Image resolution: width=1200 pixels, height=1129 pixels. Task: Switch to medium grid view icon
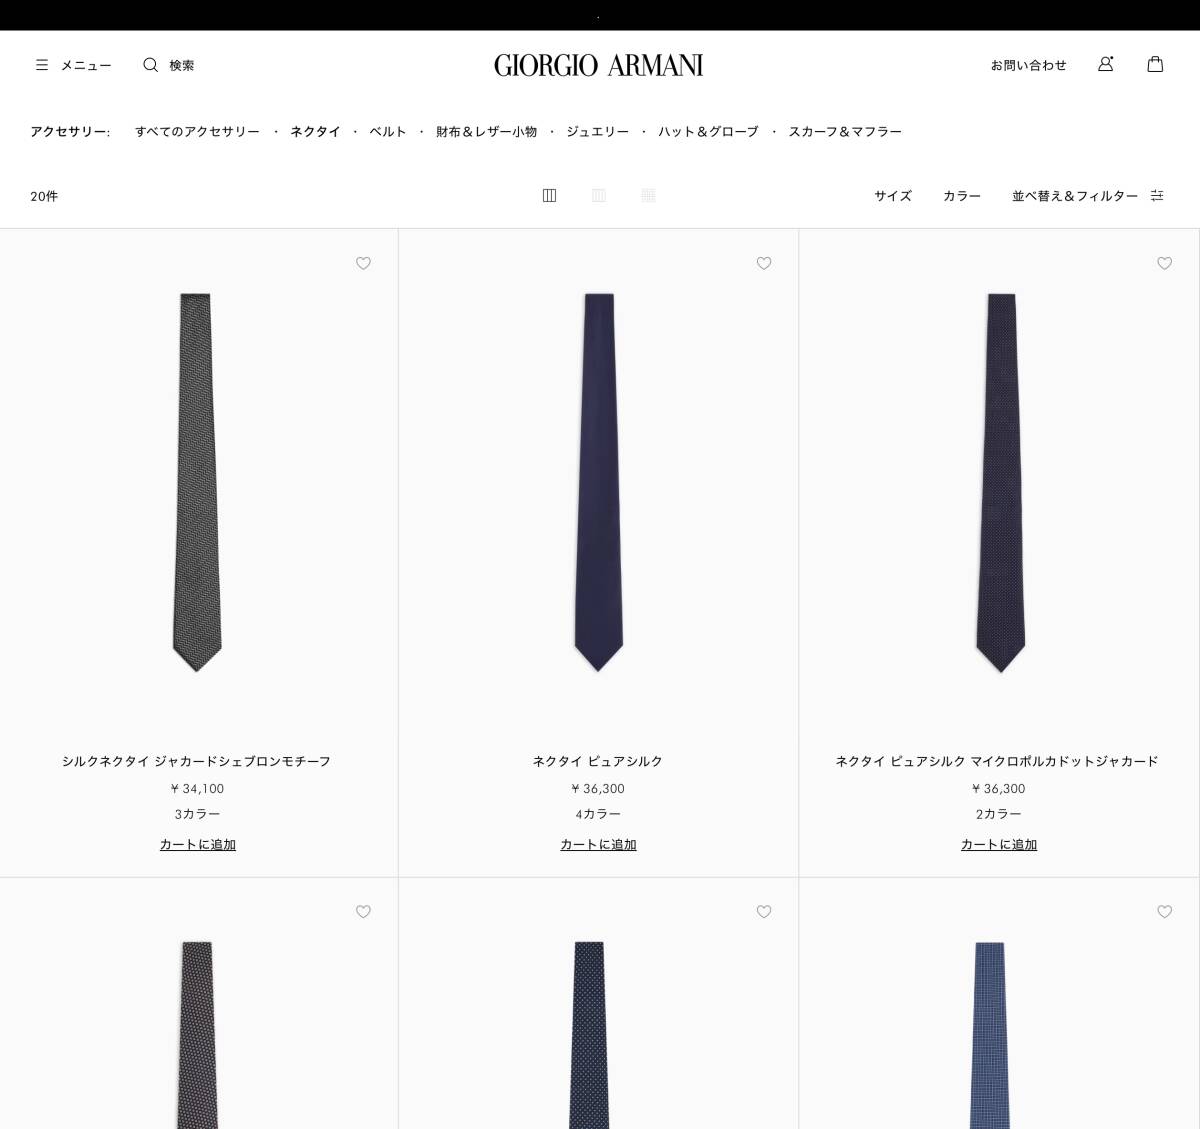tap(599, 196)
